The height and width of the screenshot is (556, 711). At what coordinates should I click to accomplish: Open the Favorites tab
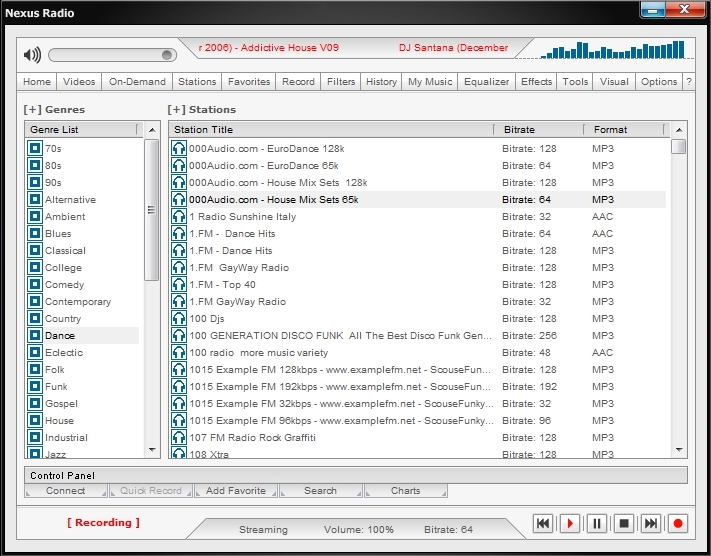[x=248, y=82]
